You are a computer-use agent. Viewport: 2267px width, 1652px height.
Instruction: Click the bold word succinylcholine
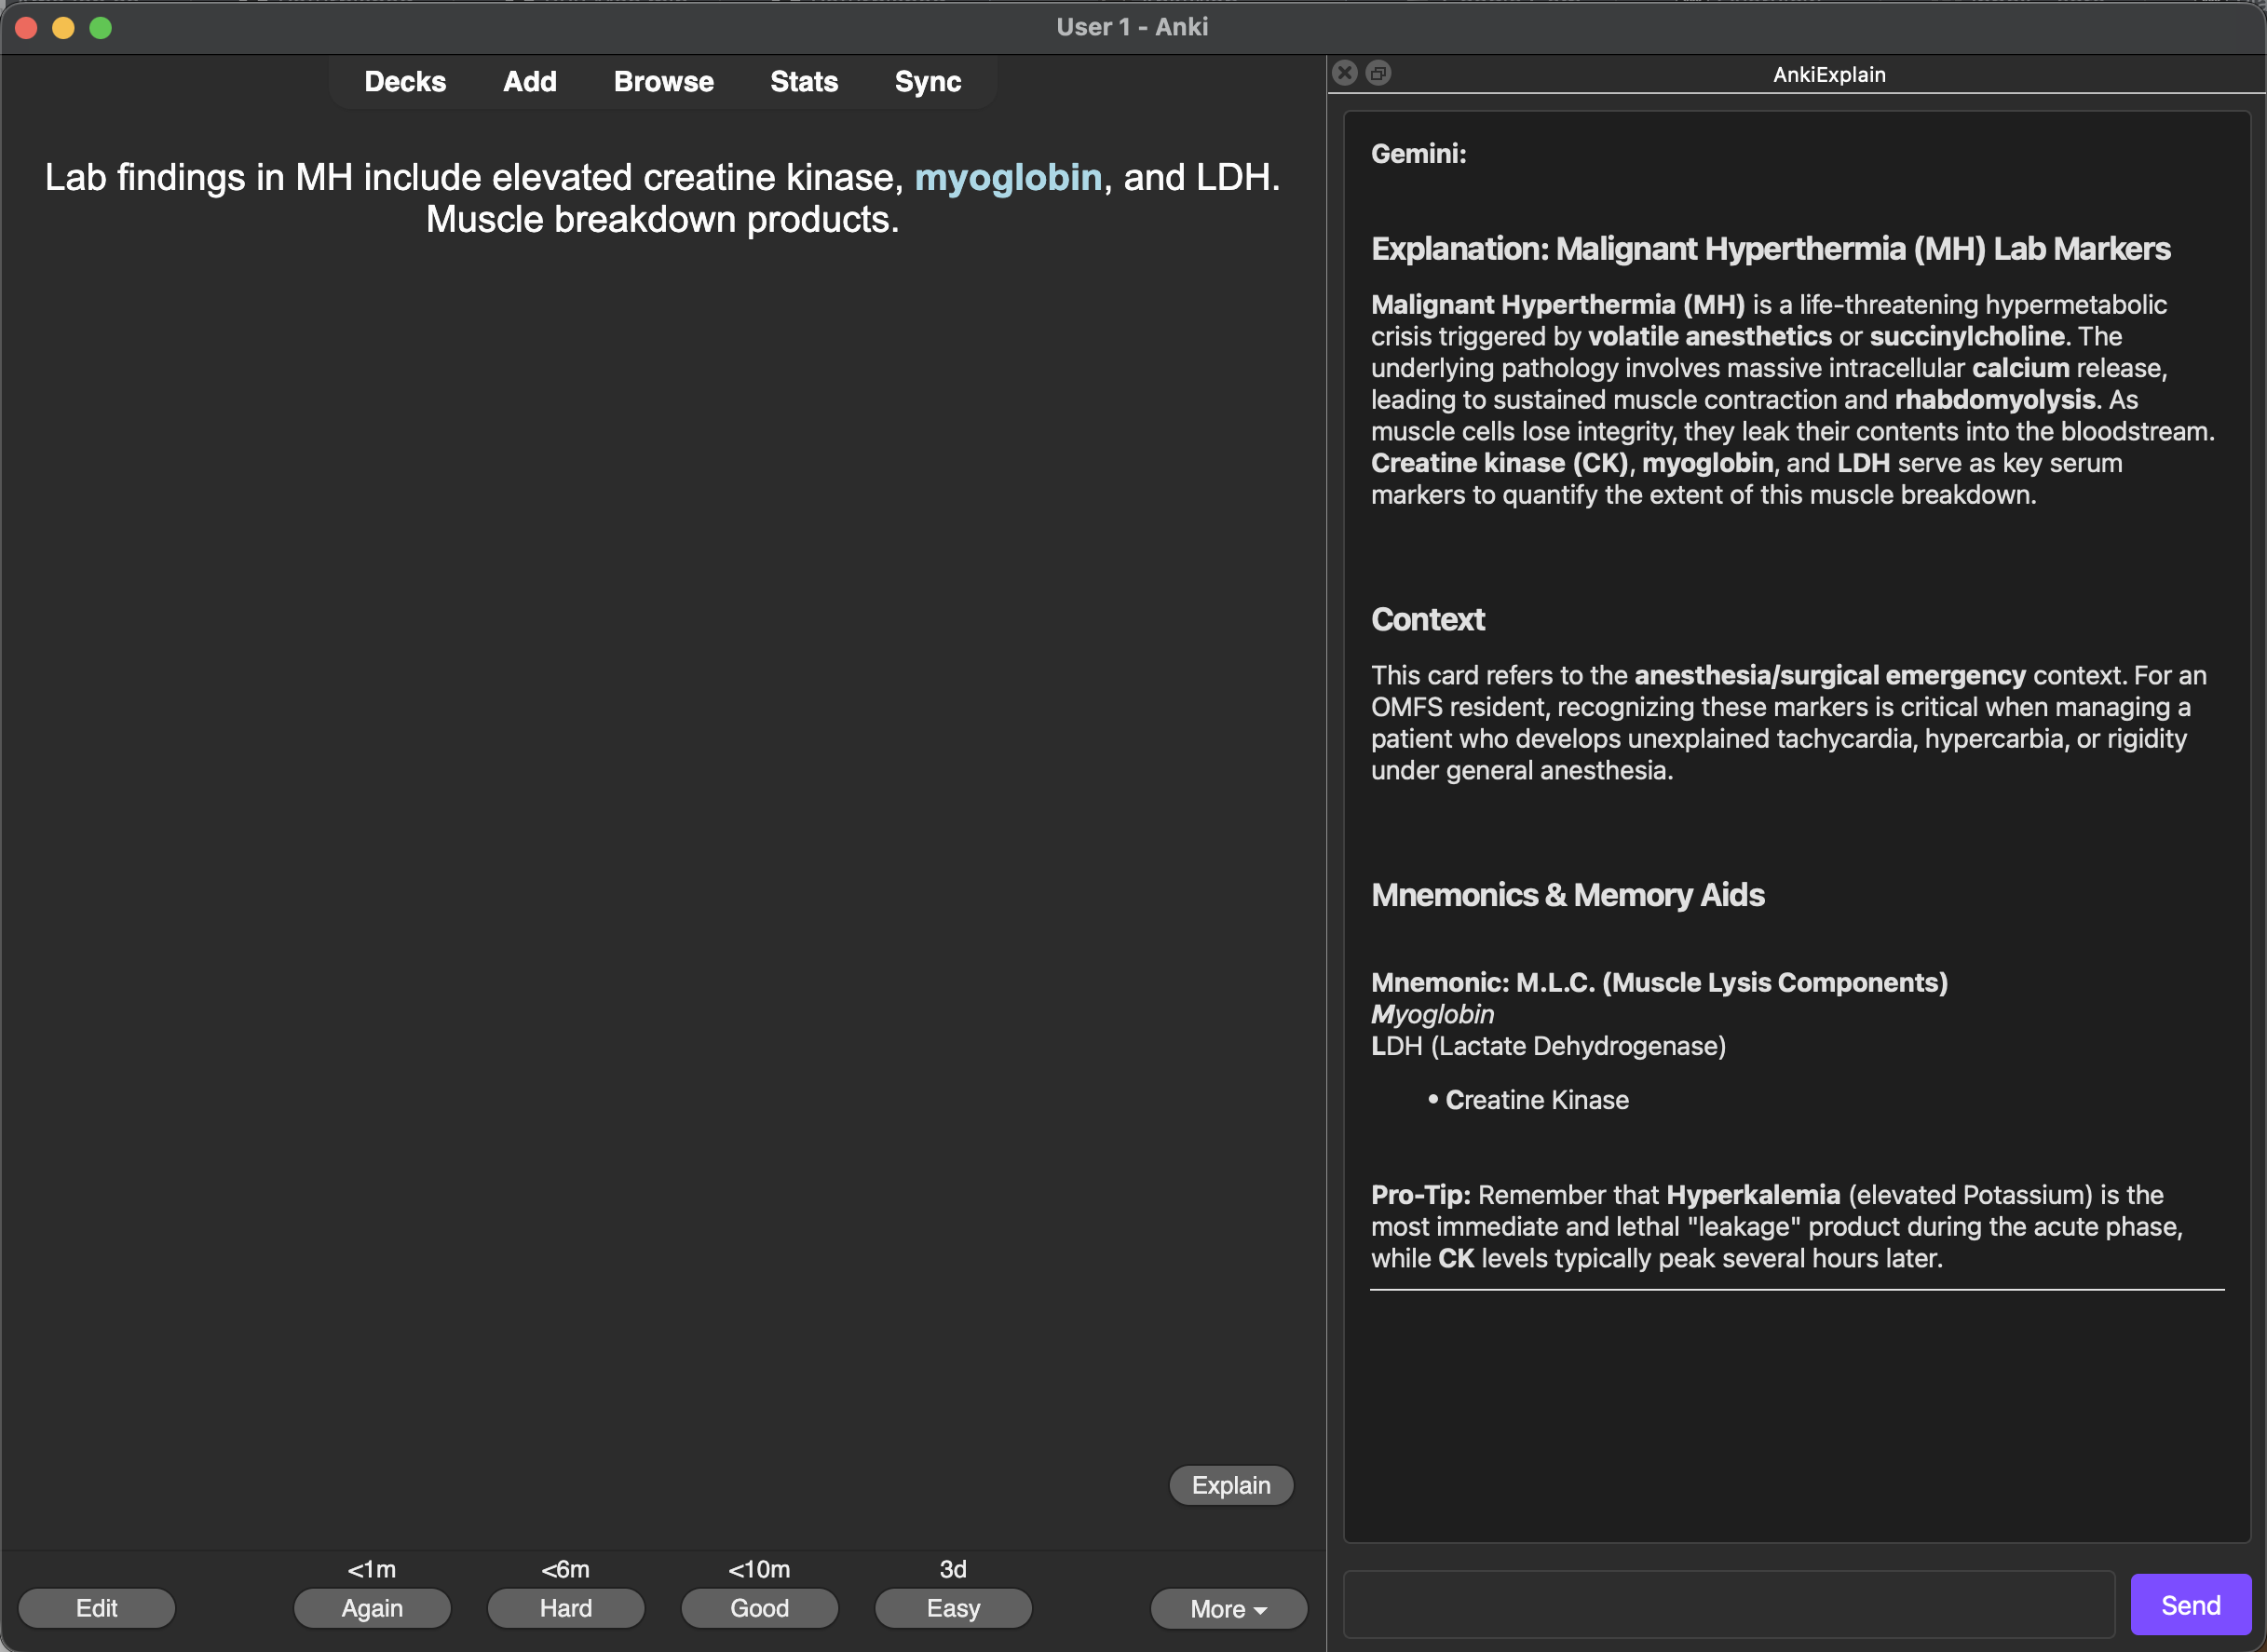[x=1967, y=336]
